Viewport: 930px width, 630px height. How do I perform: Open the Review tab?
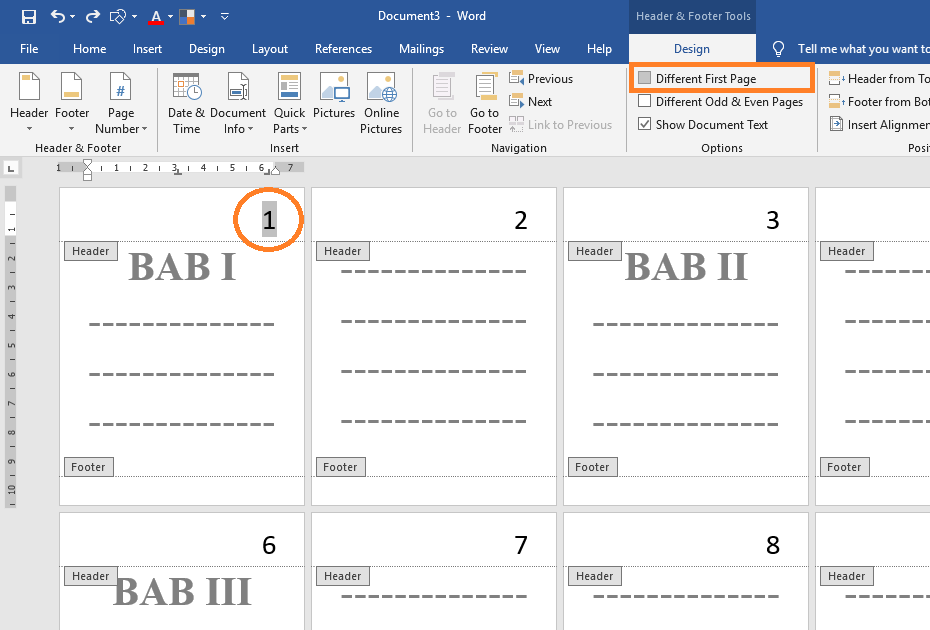[x=489, y=49]
